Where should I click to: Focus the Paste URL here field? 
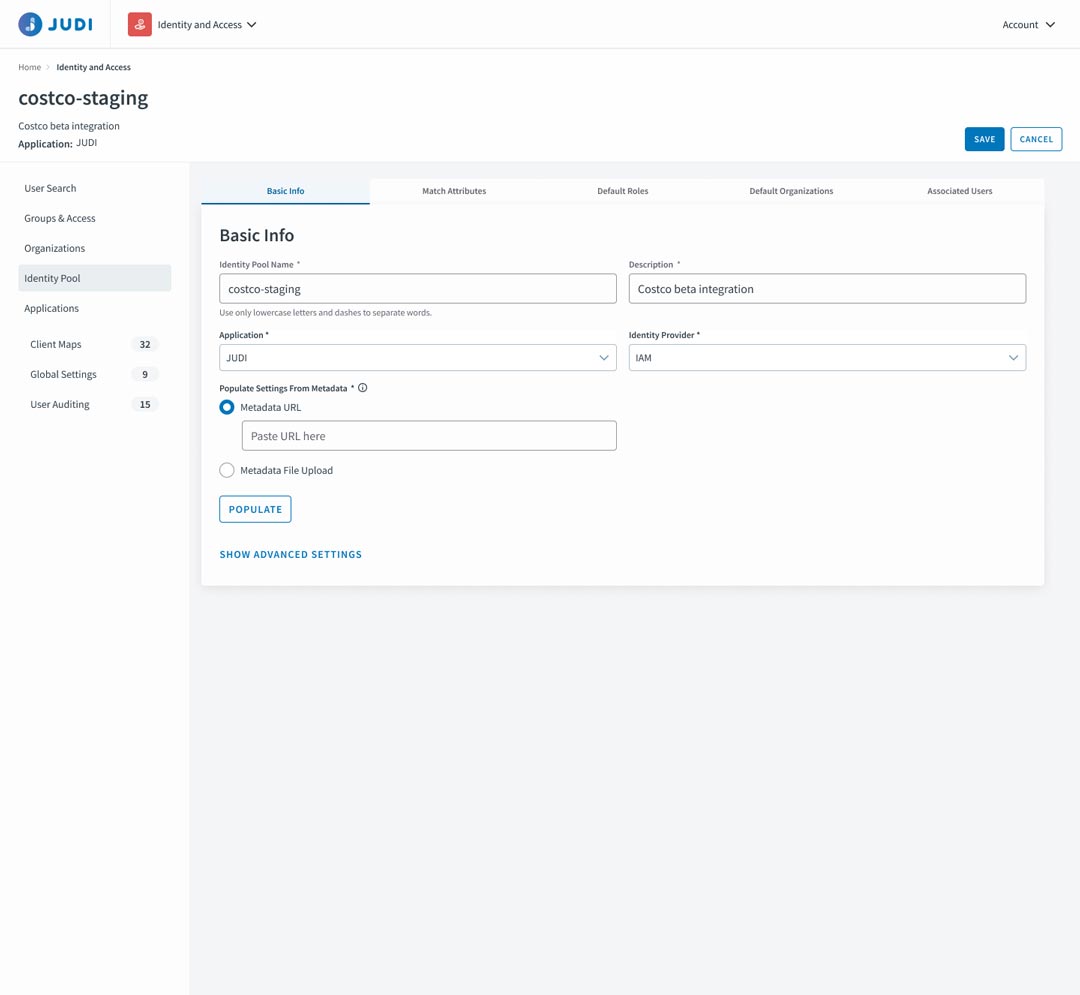click(x=429, y=436)
